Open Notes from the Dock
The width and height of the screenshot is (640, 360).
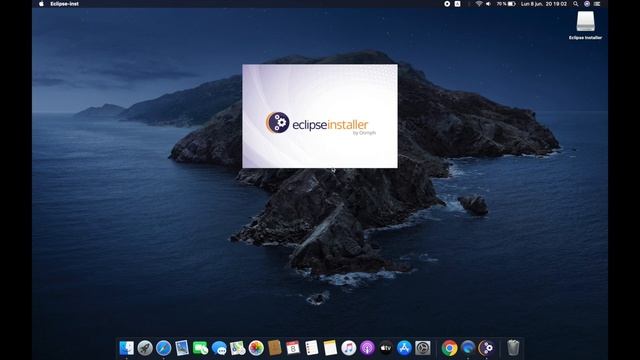pos(330,348)
